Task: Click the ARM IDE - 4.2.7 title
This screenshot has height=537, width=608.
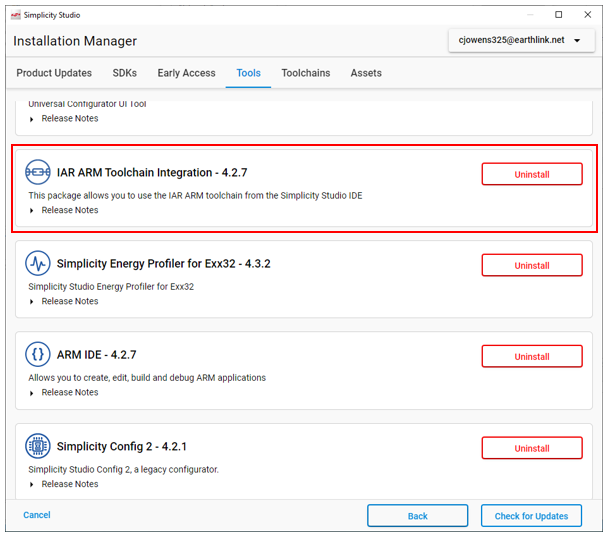Action: coord(97,355)
